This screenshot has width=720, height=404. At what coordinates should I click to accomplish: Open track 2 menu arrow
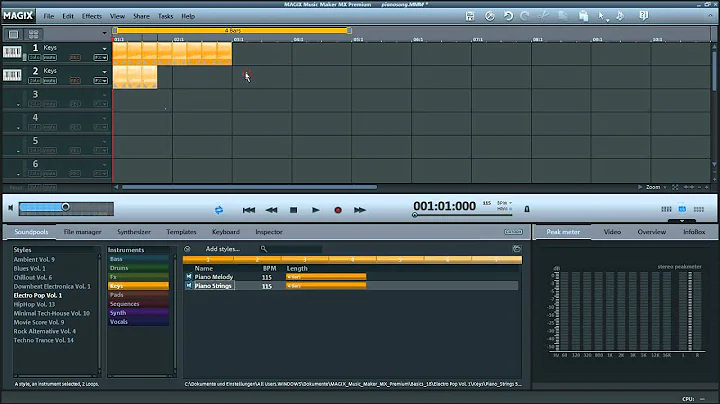[104, 72]
